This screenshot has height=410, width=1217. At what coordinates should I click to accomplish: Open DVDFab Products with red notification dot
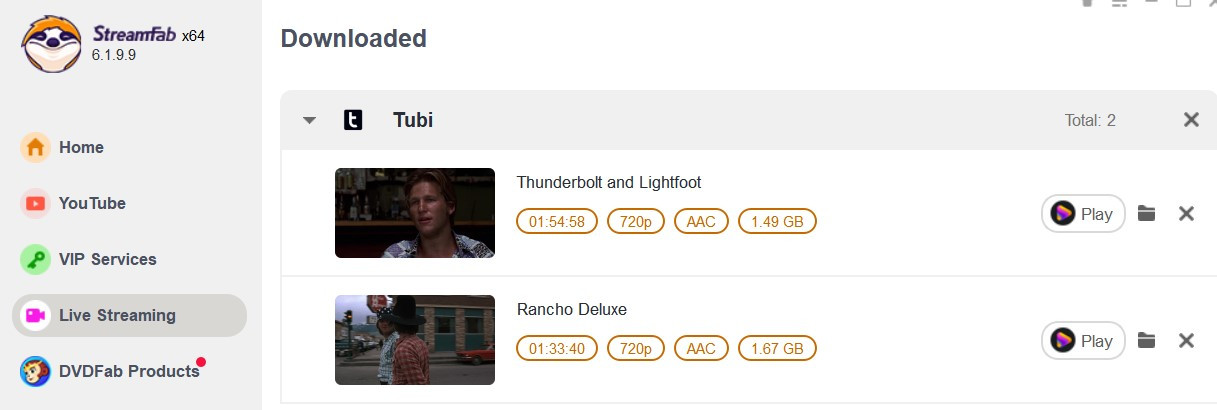click(129, 371)
